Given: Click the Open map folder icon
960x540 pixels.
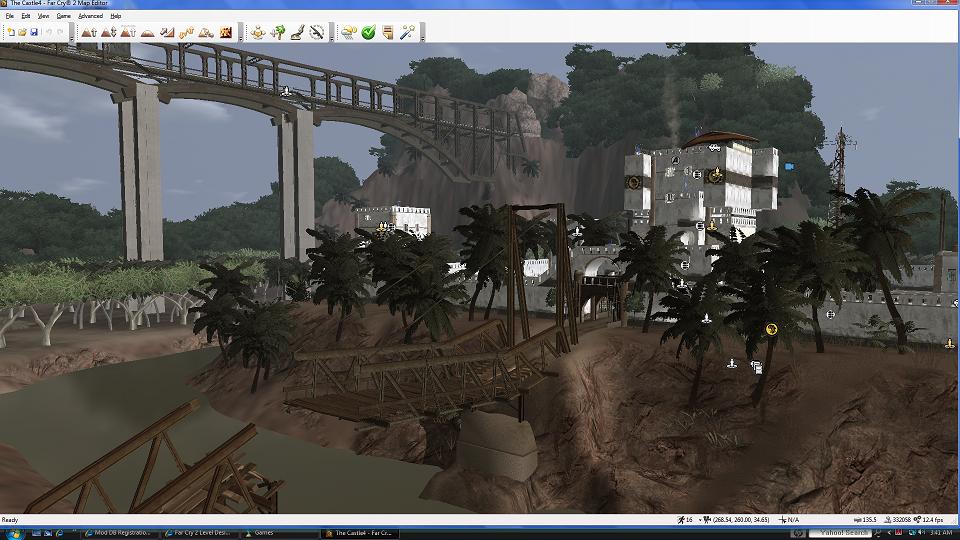Looking at the screenshot, I should pyautogui.click(x=22, y=32).
